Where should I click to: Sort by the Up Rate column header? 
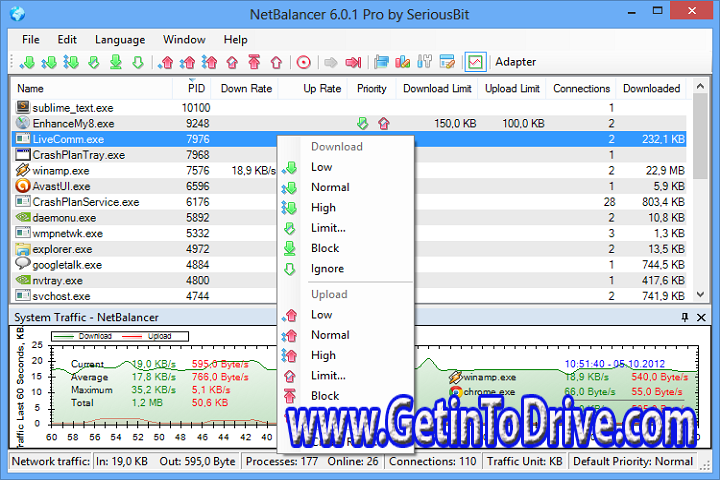(313, 89)
